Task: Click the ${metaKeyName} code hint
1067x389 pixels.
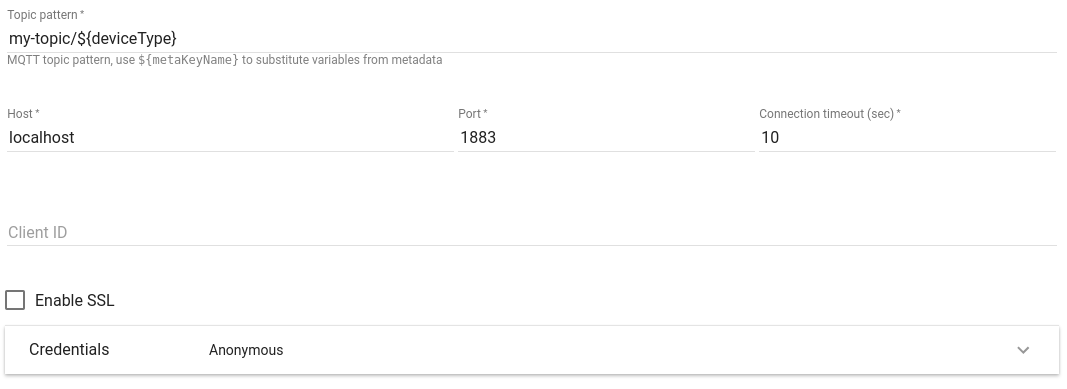Action: tap(188, 60)
